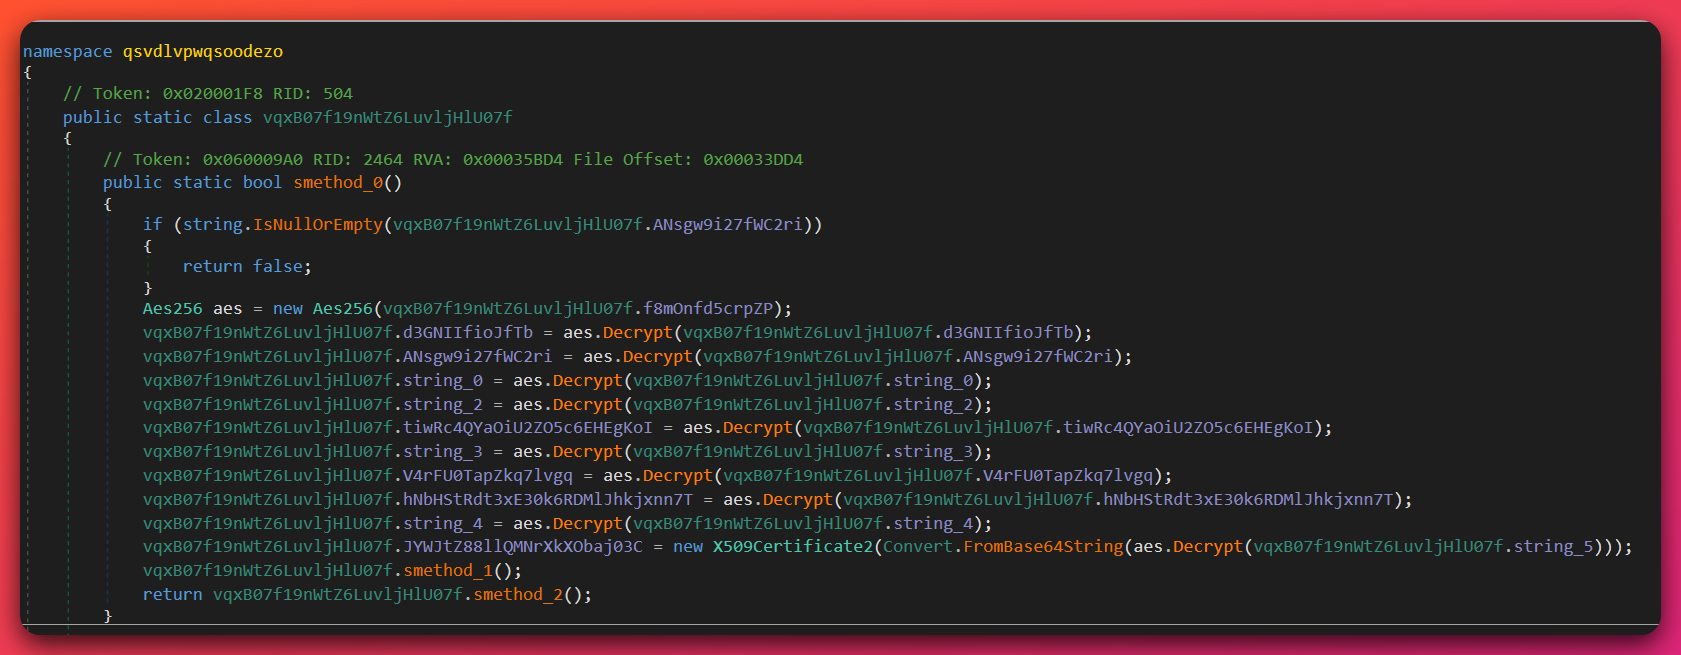Click the namespace name qsvdlvpwqsoodezo
Image resolution: width=1681 pixels, height=655 pixels.
click(203, 51)
